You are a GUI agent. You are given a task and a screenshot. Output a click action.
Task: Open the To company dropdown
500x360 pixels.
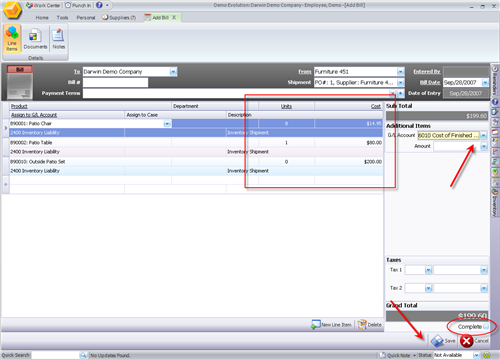pos(173,72)
